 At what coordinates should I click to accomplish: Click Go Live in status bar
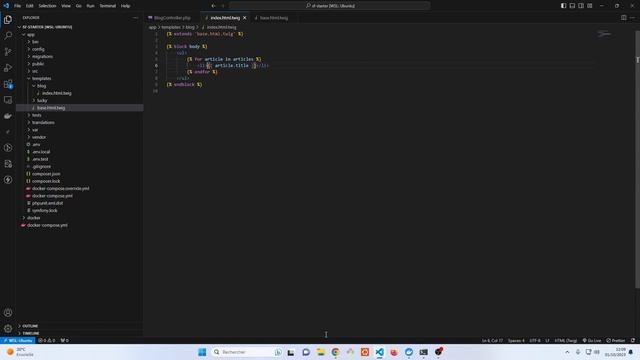(591, 340)
